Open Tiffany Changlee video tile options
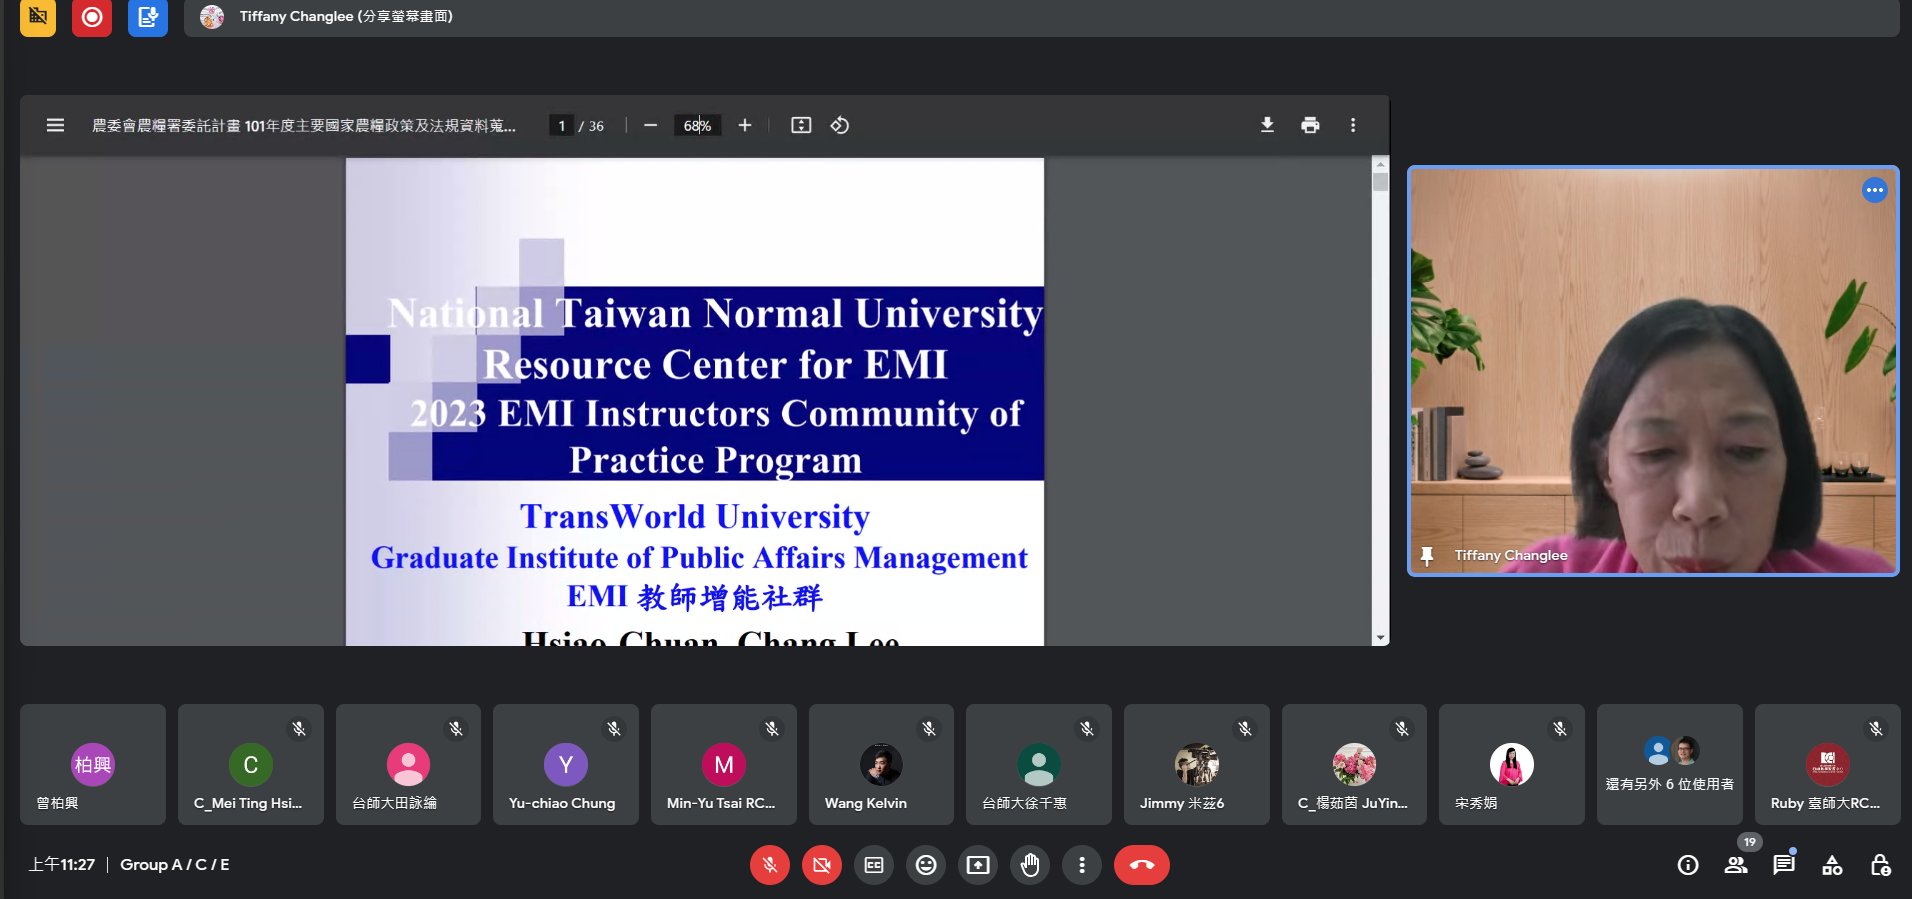1912x899 pixels. tap(1874, 190)
